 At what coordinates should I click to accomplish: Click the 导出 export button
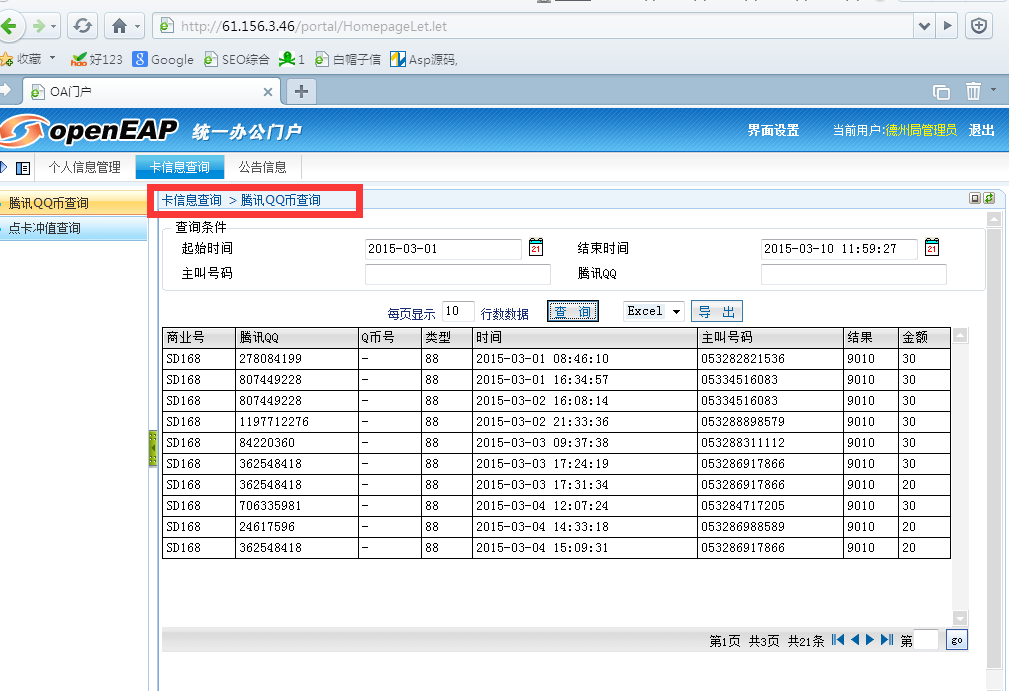tap(717, 311)
